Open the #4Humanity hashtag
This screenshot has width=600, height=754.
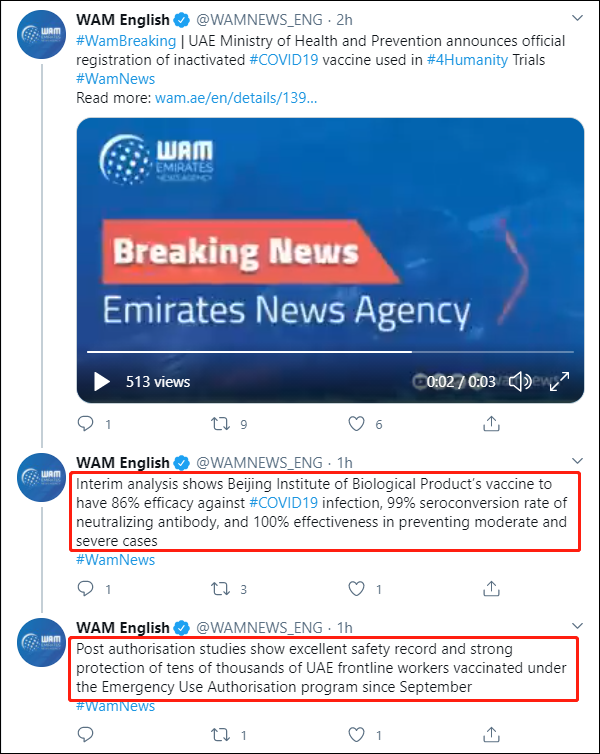point(464,60)
